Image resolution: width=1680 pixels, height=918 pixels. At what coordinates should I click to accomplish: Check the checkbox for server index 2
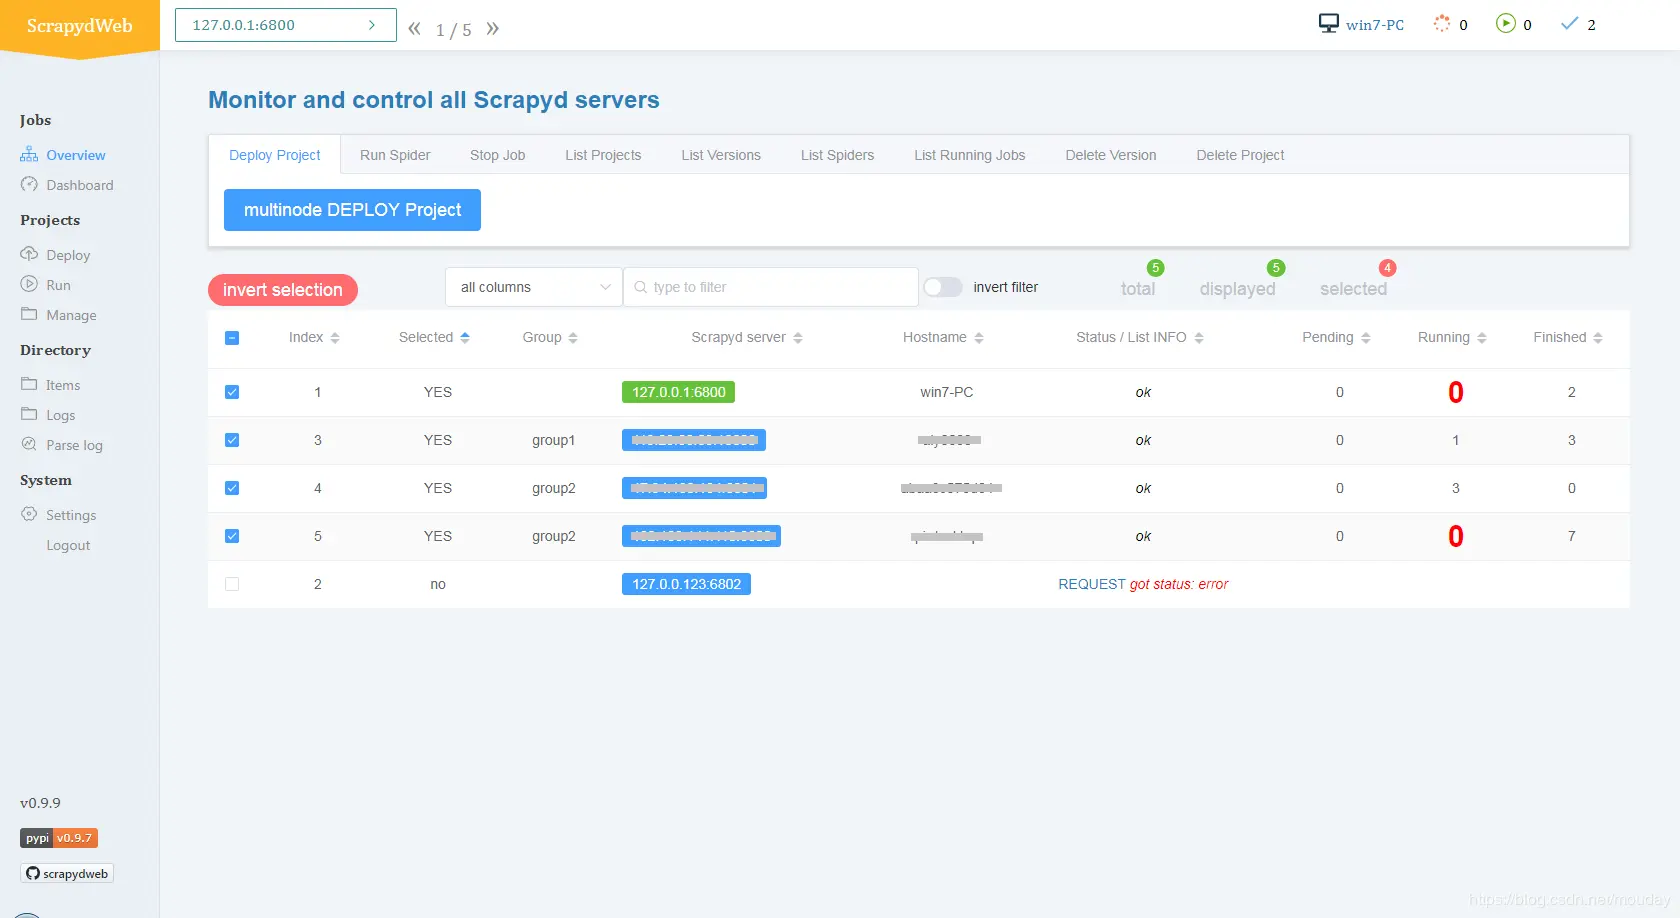232,584
